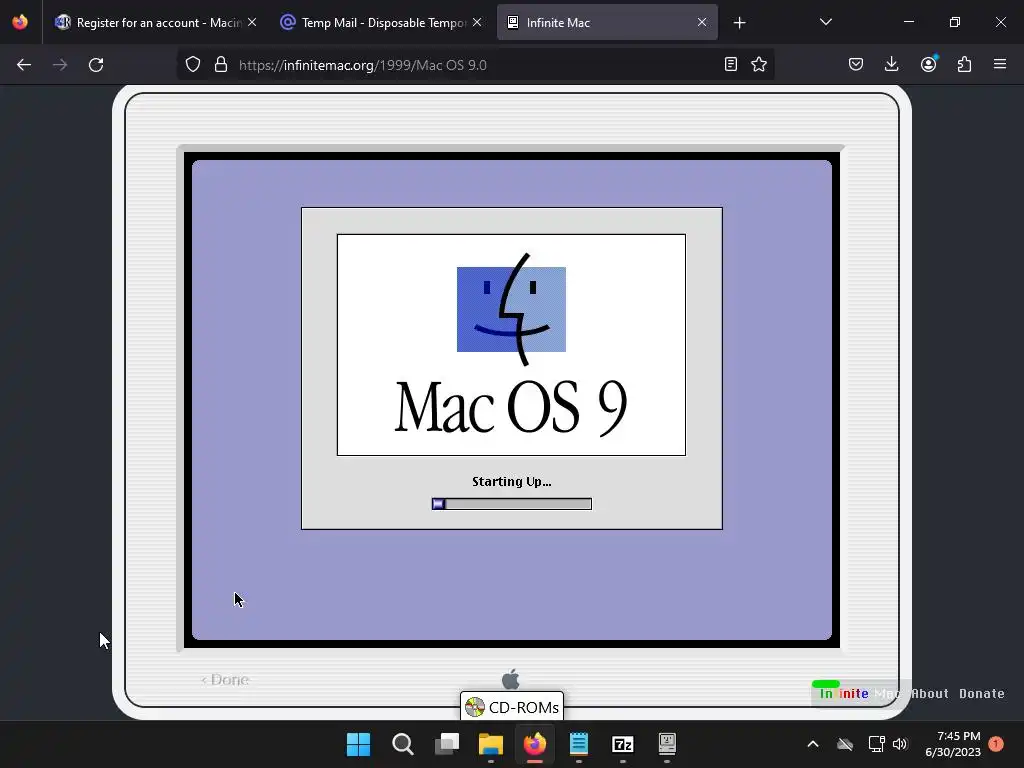Open Windows taskbar search

pyautogui.click(x=402, y=744)
